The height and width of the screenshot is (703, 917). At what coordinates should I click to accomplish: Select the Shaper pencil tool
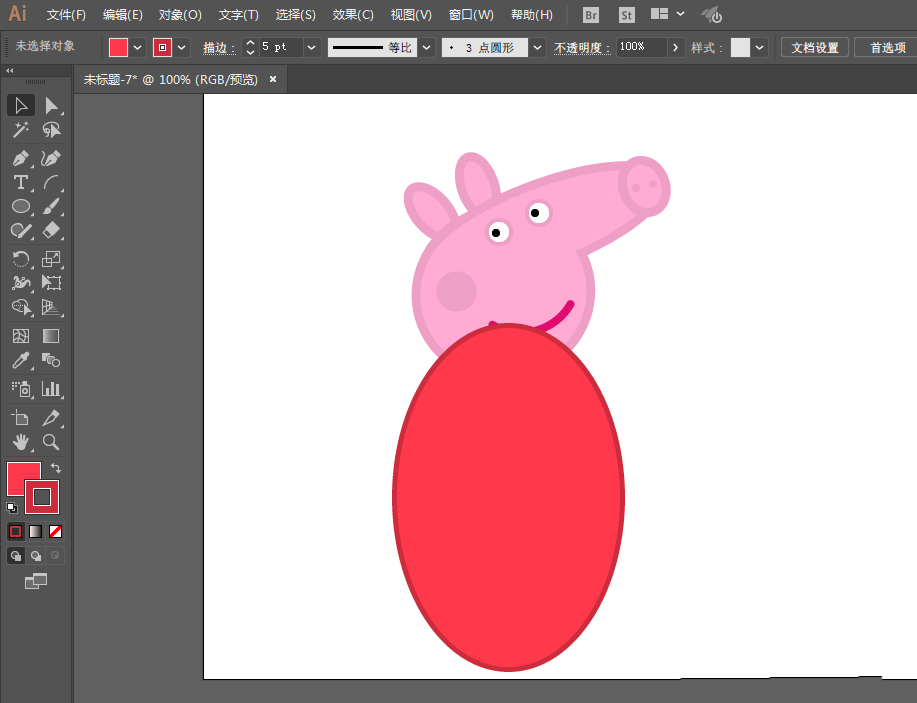click(x=21, y=230)
